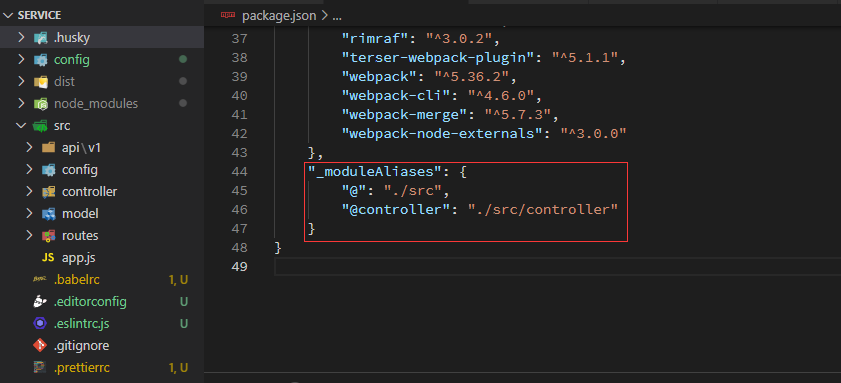The height and width of the screenshot is (383, 841).
Task: Expand the controller folder chevron
Action: point(29,192)
